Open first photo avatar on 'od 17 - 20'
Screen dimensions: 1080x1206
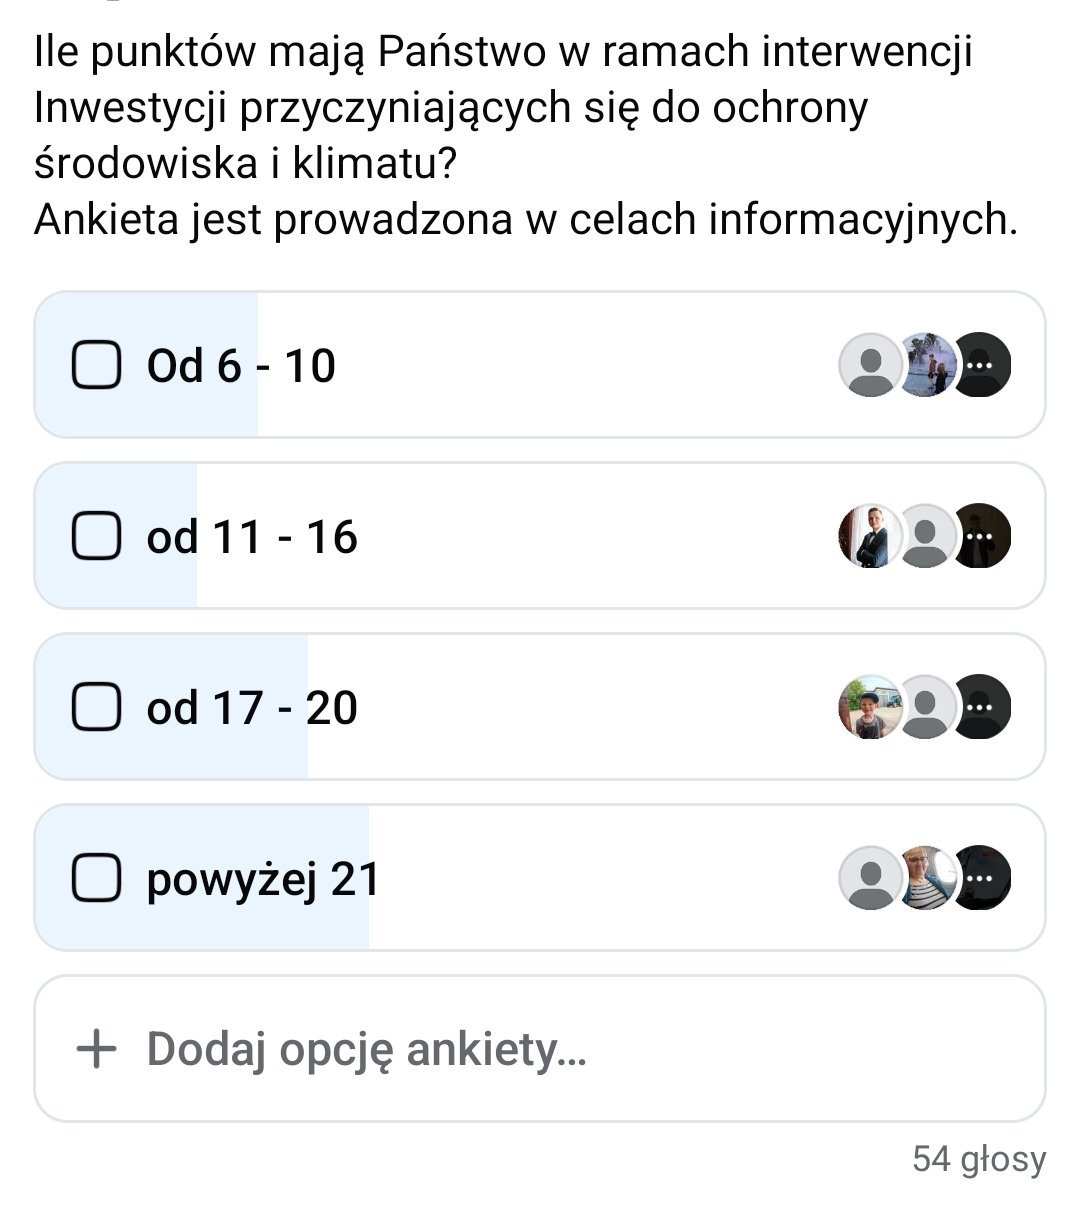click(x=868, y=708)
